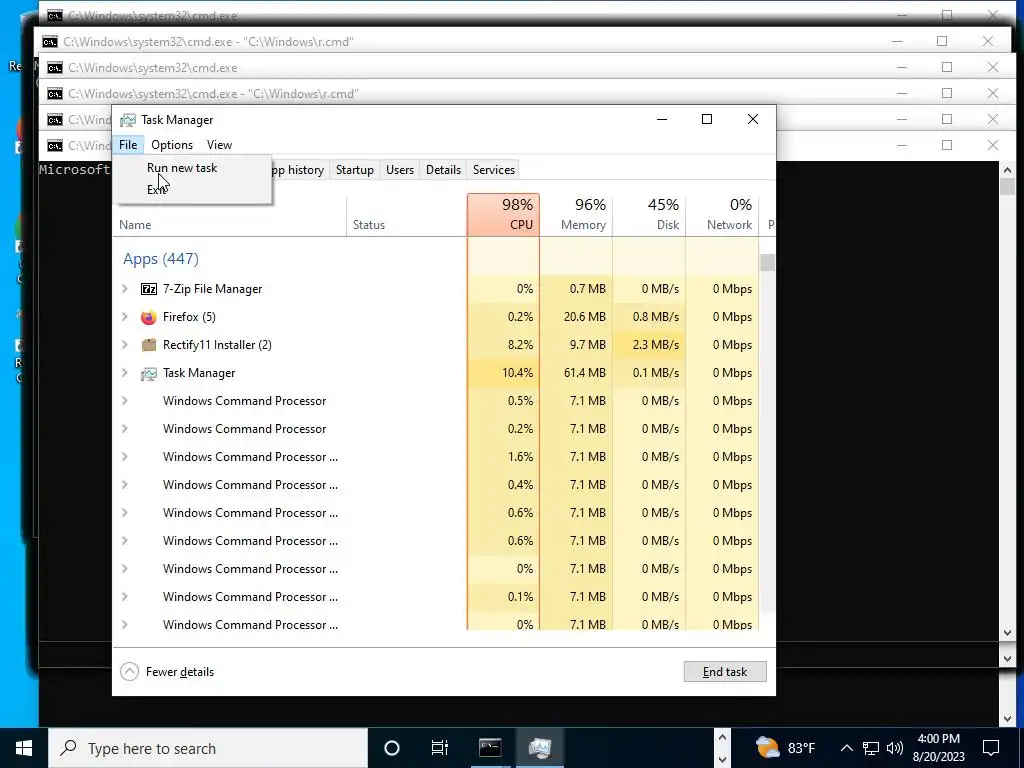Expand the Windows Command Processor row using 0.1% CPU

(x=125, y=597)
